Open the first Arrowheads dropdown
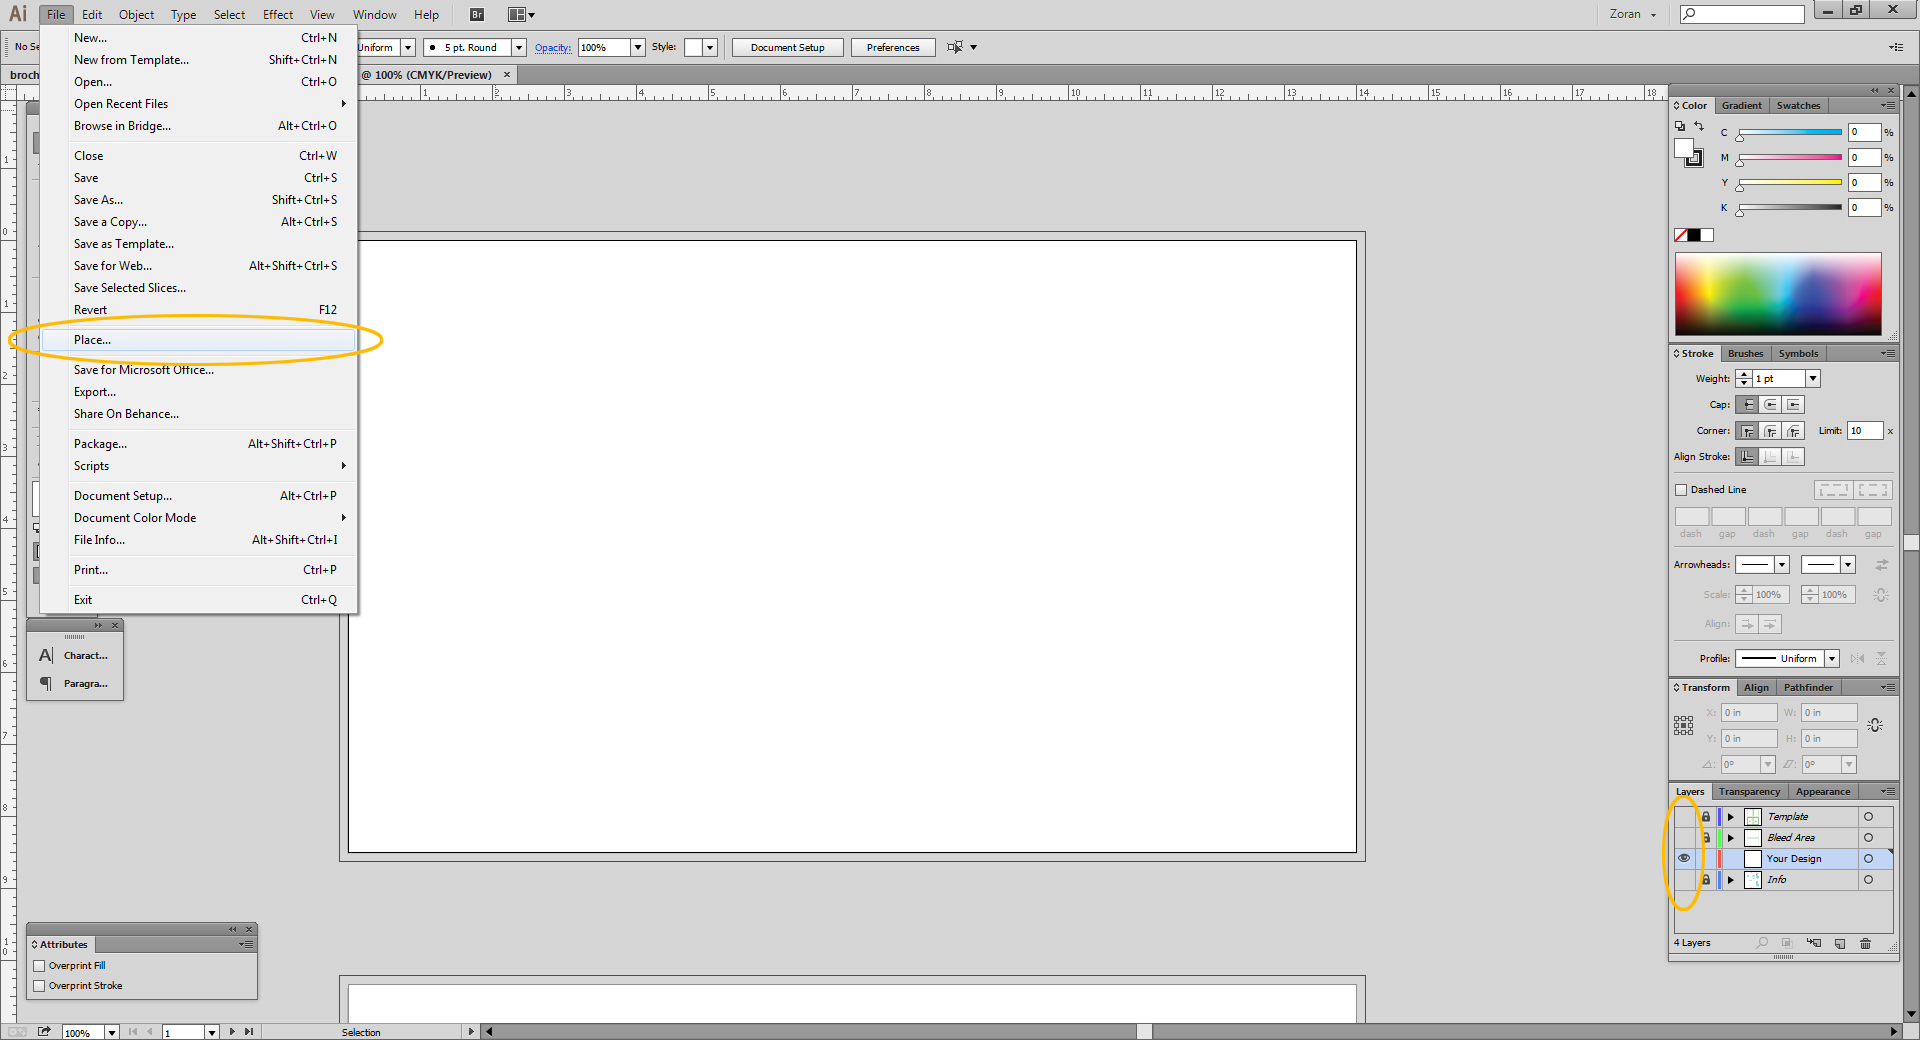This screenshot has height=1040, width=1920. (x=1781, y=565)
